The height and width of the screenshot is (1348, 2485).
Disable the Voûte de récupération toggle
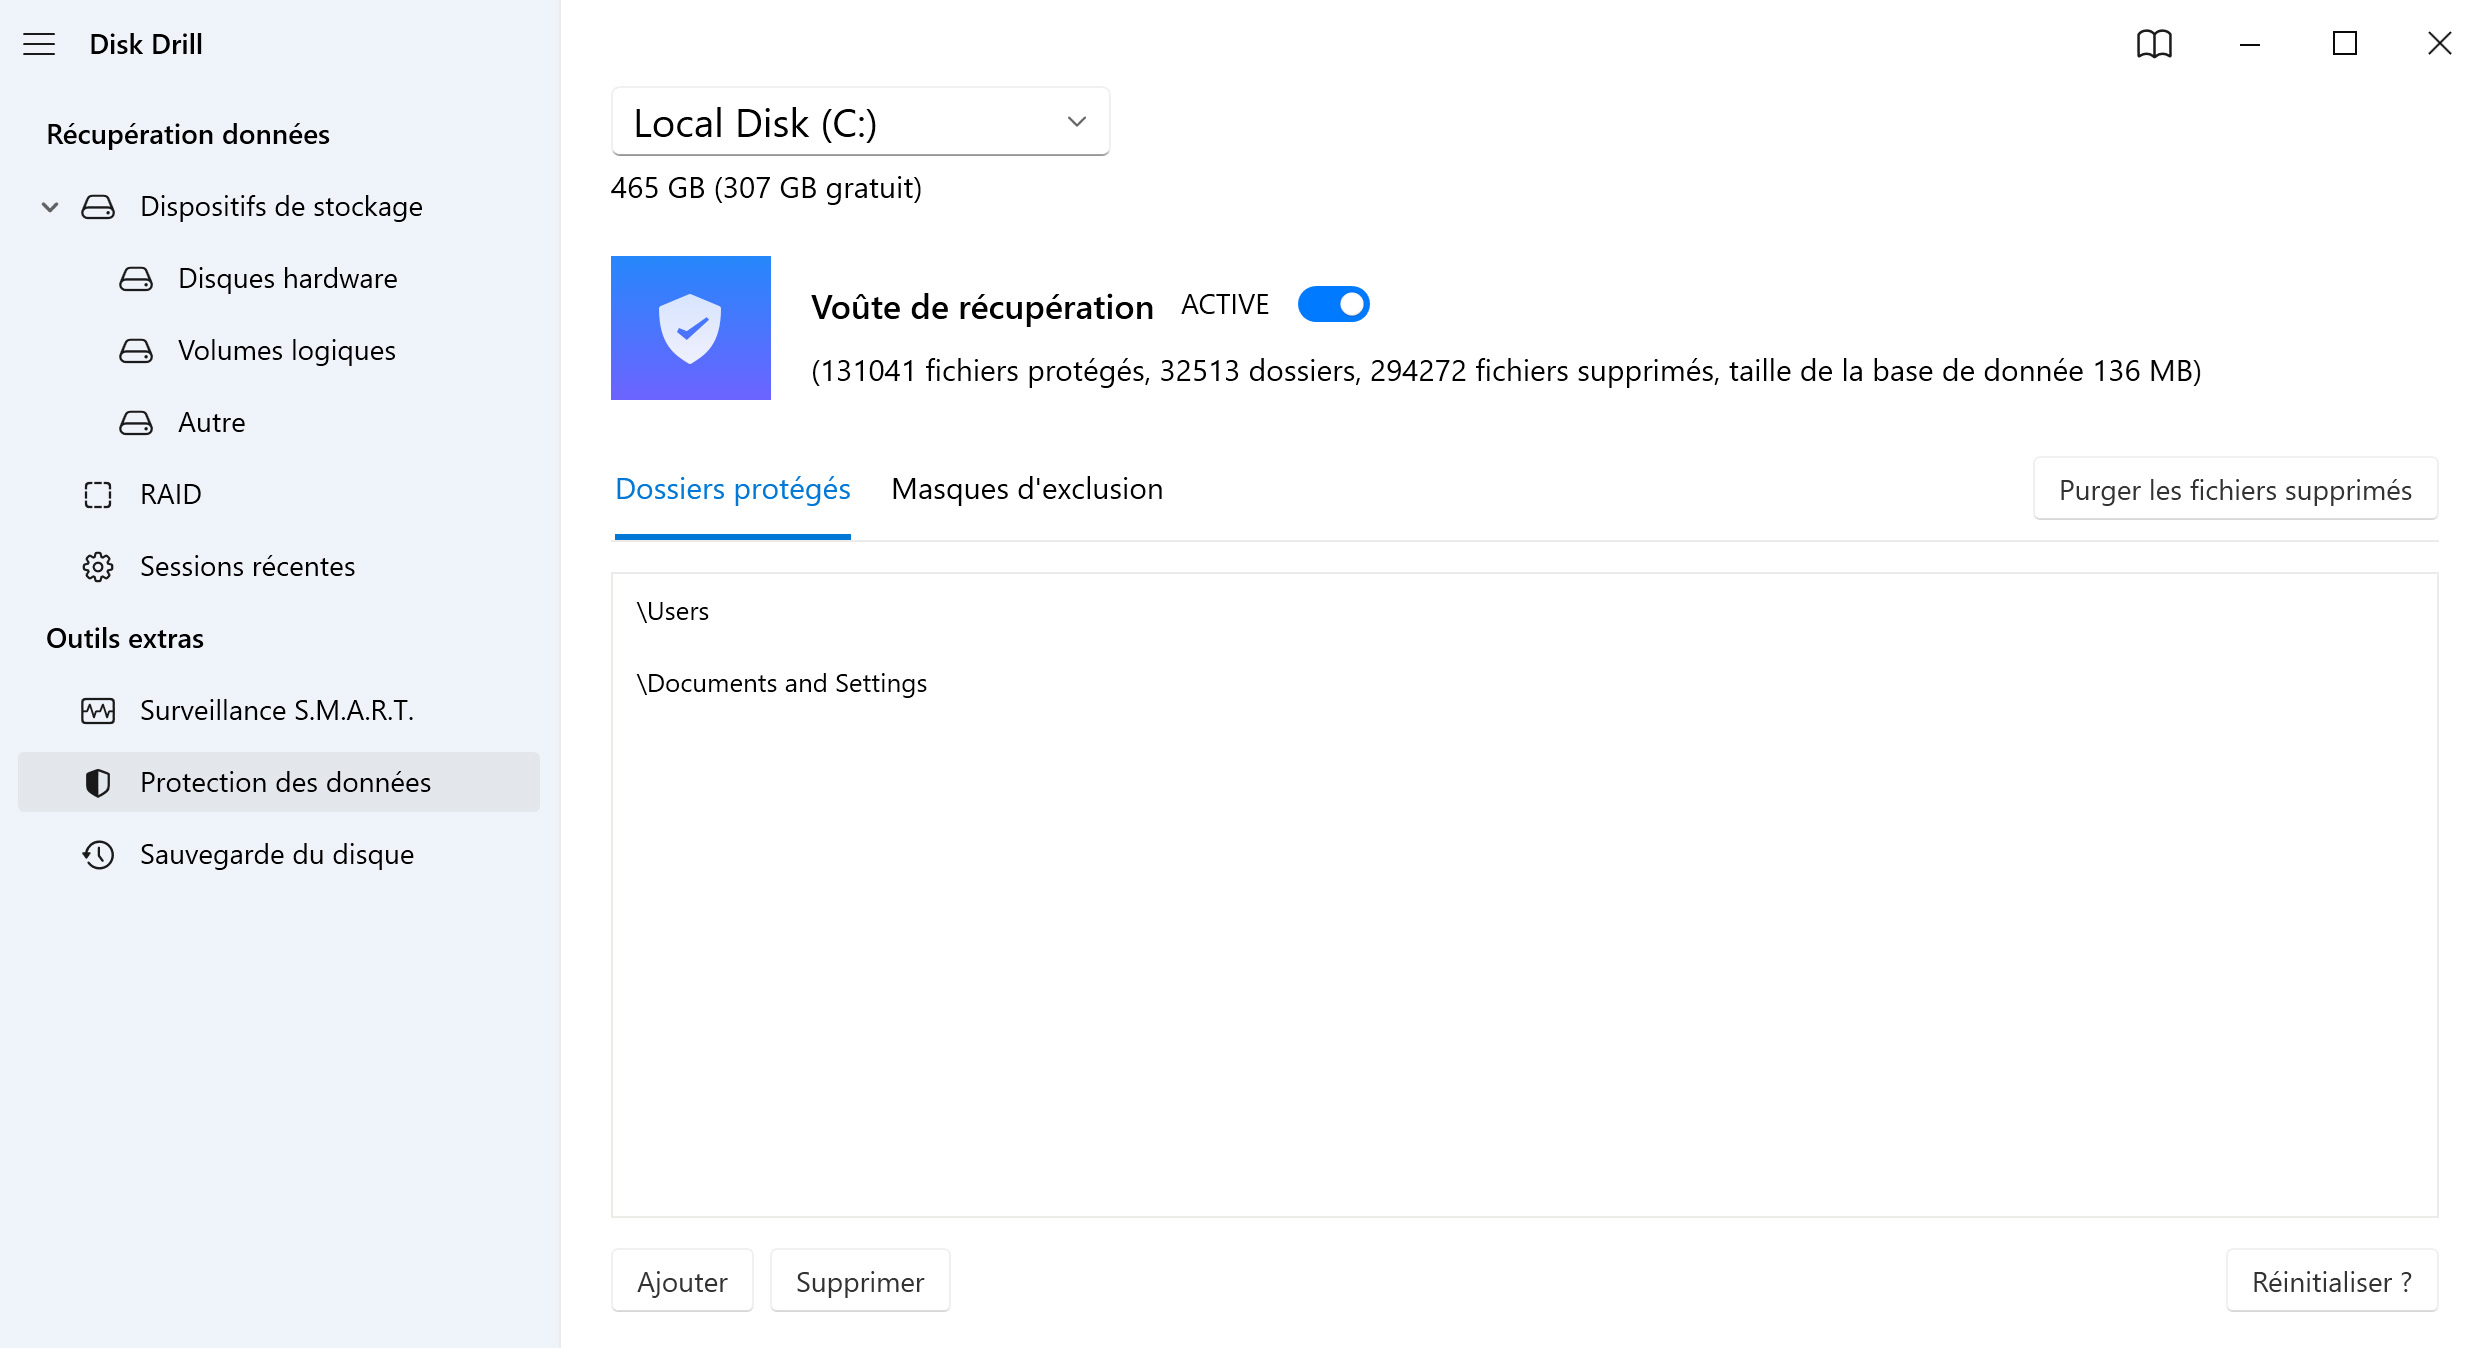tap(1333, 304)
